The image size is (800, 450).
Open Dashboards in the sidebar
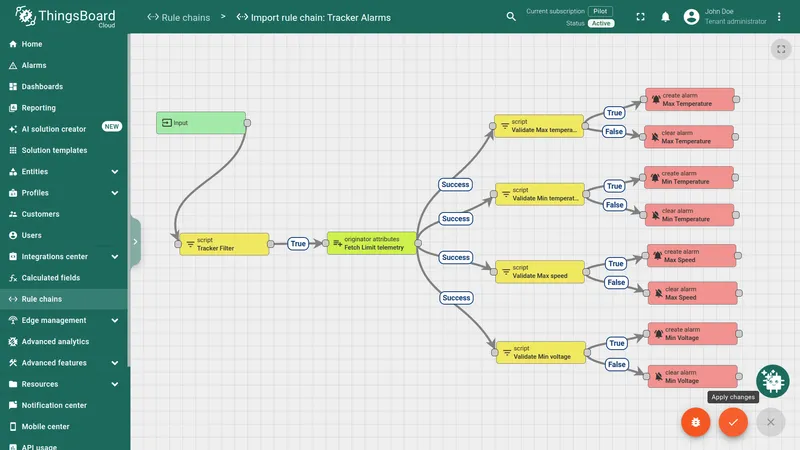tap(64, 87)
